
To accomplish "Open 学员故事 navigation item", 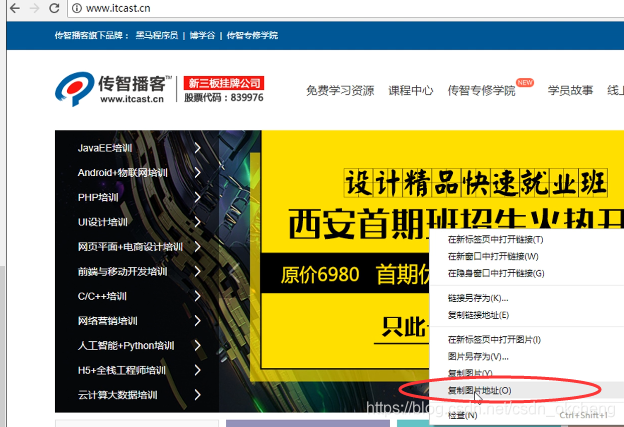I will pos(570,90).
